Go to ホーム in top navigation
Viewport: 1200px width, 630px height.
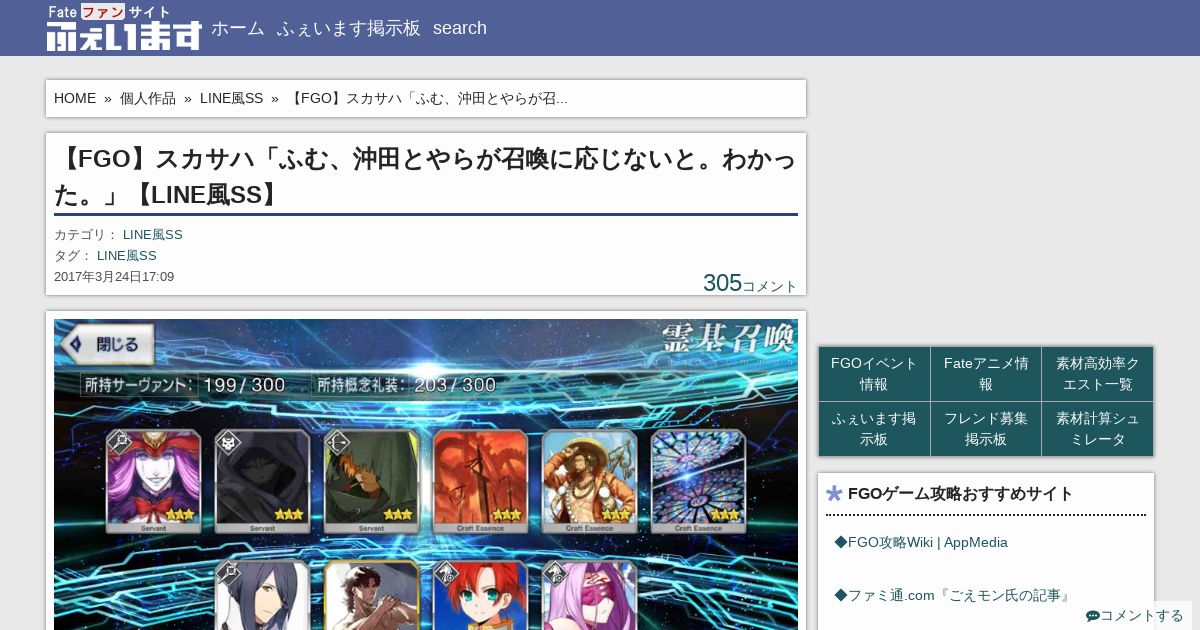pyautogui.click(x=238, y=28)
